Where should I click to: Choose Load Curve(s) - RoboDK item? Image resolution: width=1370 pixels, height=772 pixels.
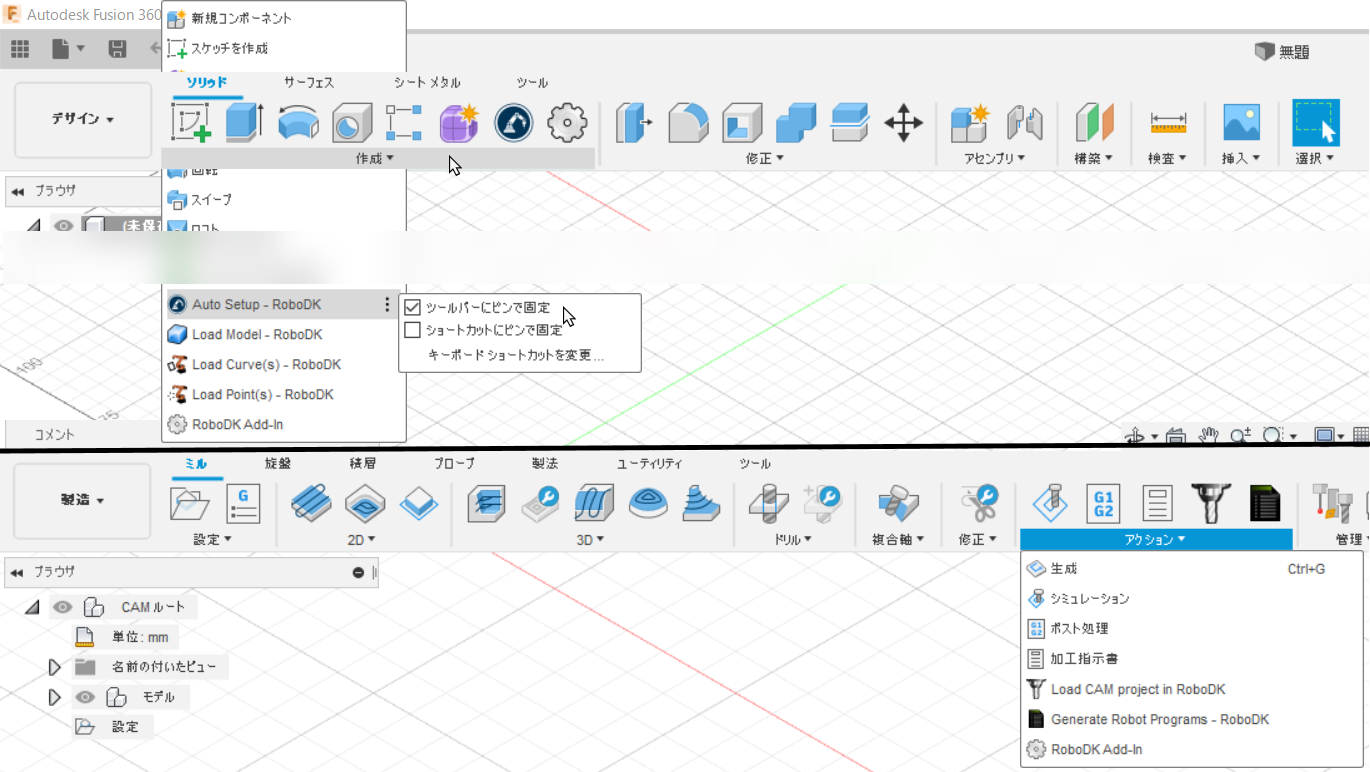(285, 364)
